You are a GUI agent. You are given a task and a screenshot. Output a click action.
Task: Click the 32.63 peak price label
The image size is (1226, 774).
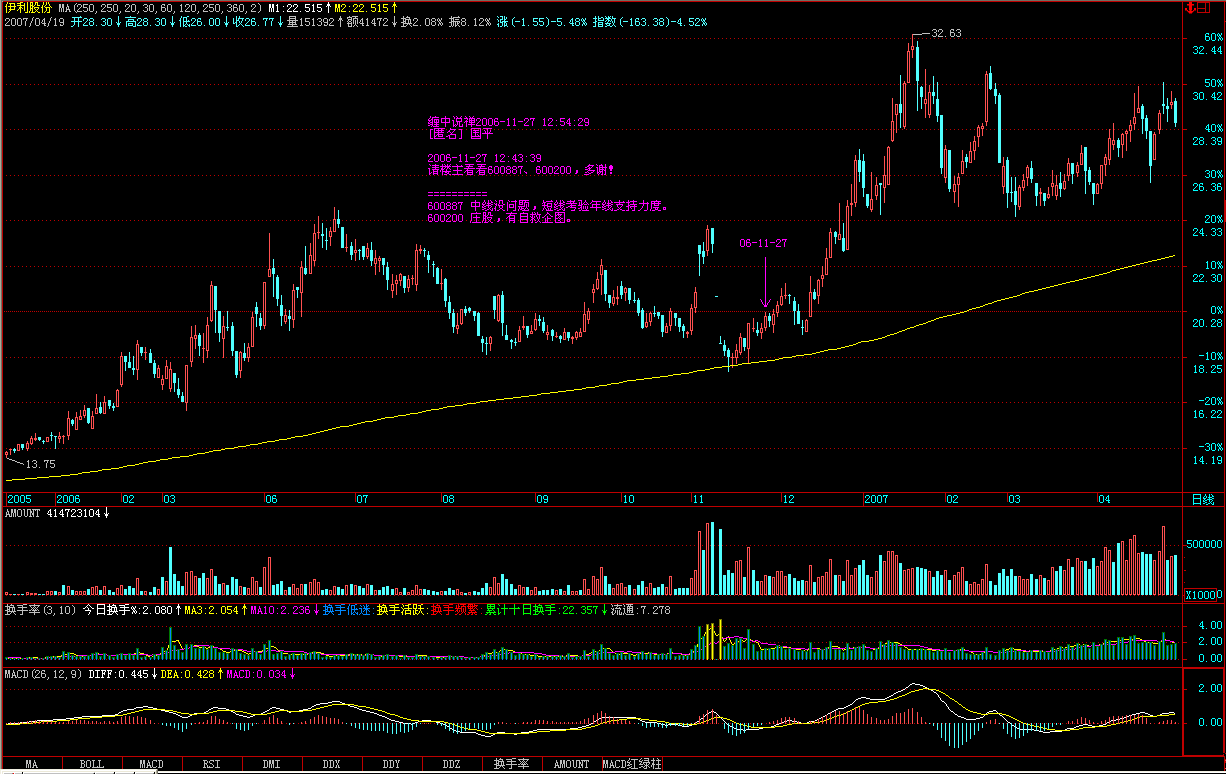coord(945,33)
